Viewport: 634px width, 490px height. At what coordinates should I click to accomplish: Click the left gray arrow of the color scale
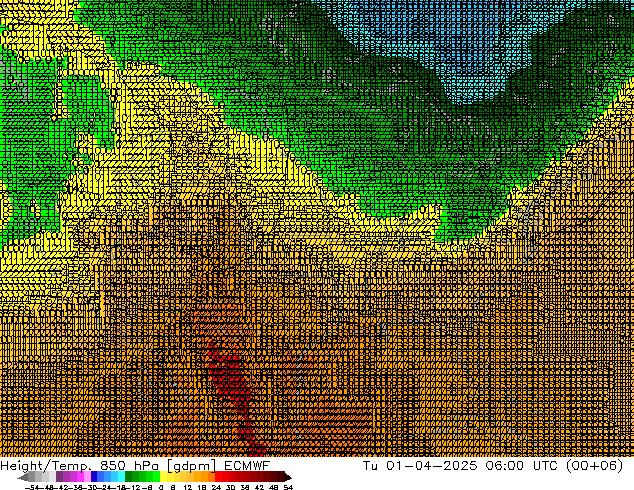coord(22,477)
